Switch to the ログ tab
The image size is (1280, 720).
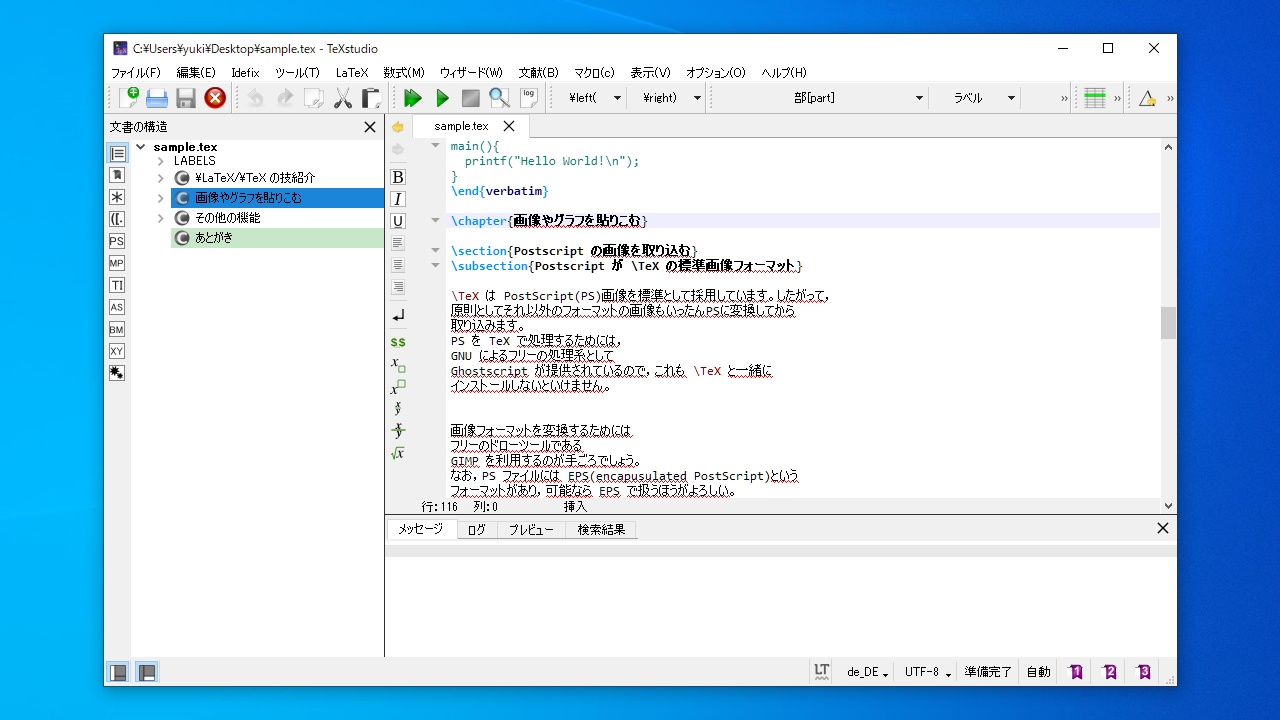point(476,530)
